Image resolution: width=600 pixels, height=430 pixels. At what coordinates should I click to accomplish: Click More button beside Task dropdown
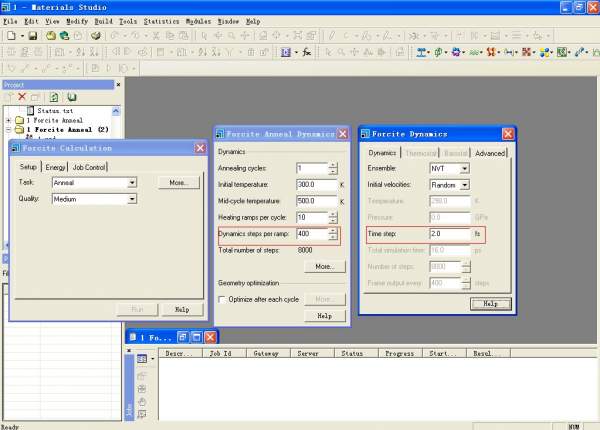coord(178,183)
